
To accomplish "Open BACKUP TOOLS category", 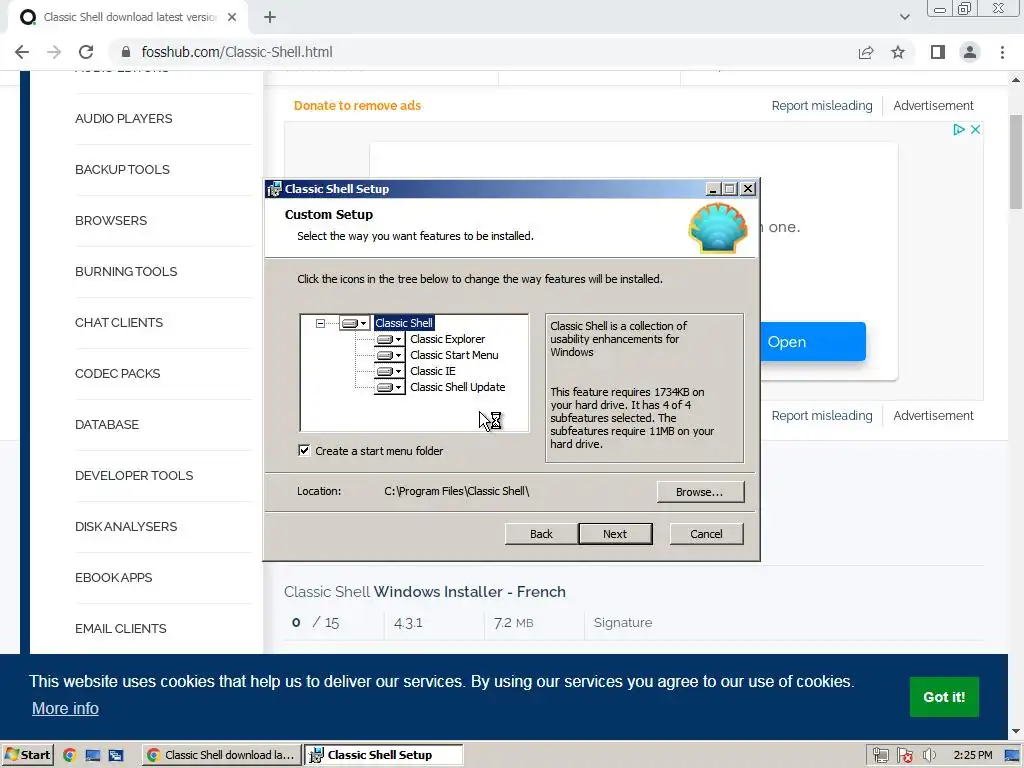I will pyautogui.click(x=122, y=170).
